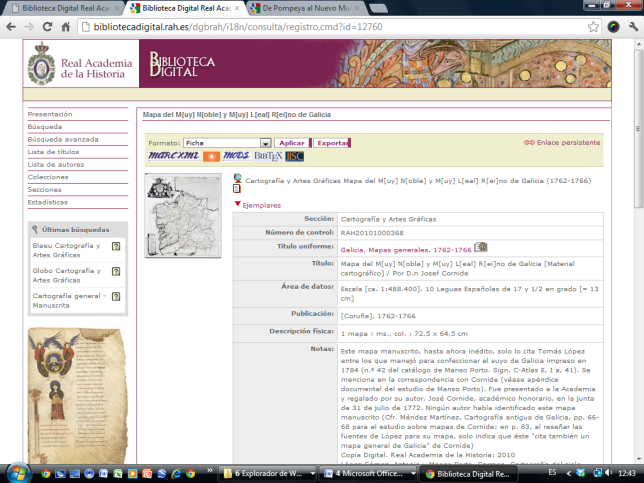Click the small document icon under the globe

237,189
